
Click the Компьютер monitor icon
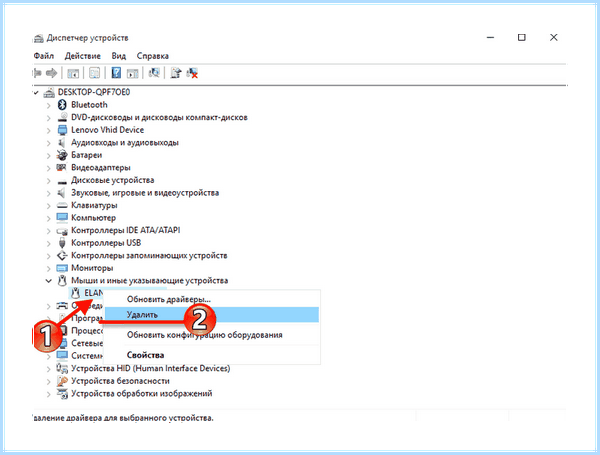62,218
